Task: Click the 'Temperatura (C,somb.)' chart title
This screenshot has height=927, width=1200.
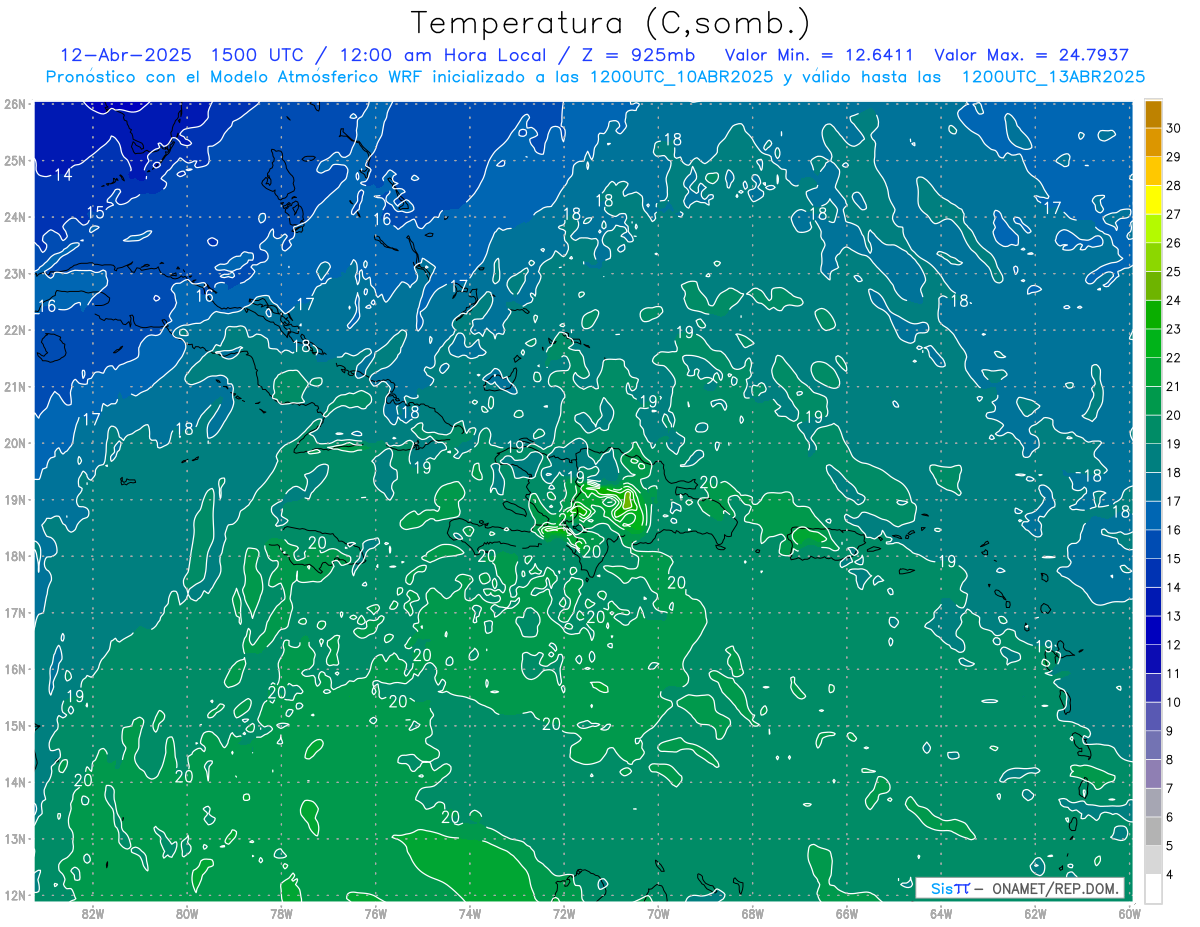Action: coord(611,23)
